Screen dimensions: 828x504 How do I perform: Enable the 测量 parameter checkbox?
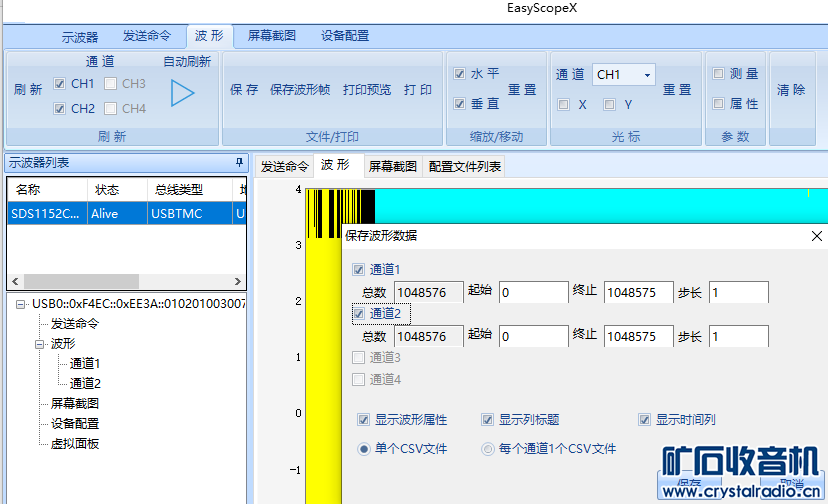(718, 73)
